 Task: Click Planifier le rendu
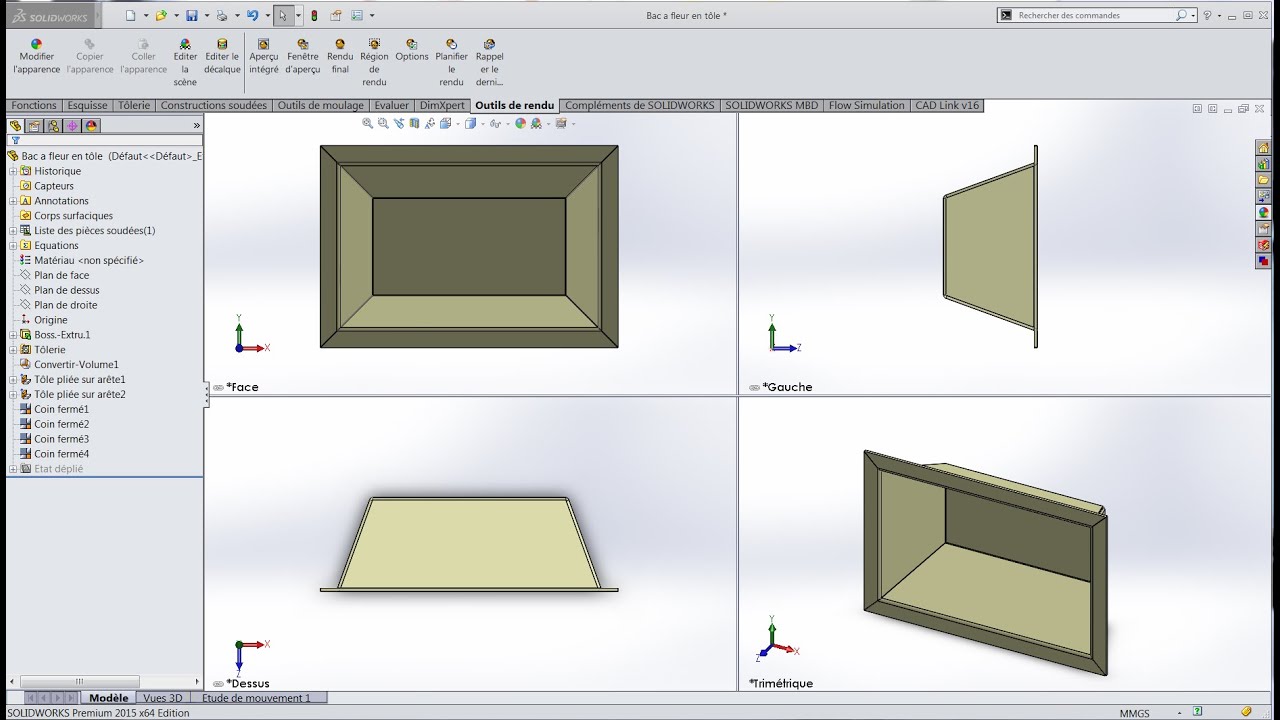451,63
